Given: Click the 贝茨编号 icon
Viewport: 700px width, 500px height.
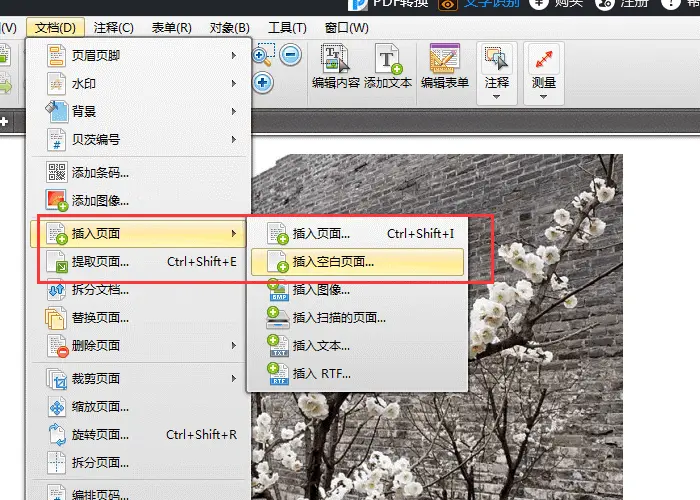Looking at the screenshot, I should 56,139.
